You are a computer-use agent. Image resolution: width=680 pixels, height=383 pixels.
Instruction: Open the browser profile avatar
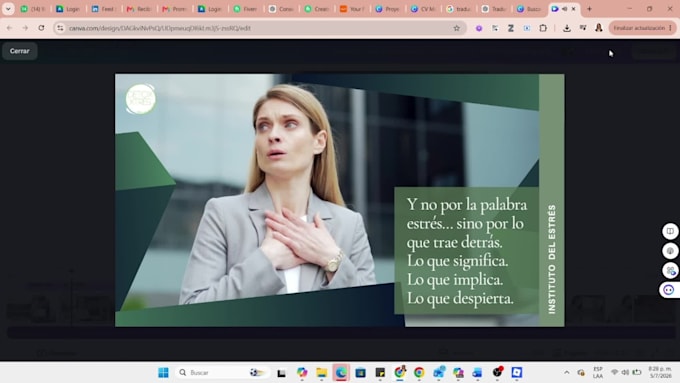(599, 28)
